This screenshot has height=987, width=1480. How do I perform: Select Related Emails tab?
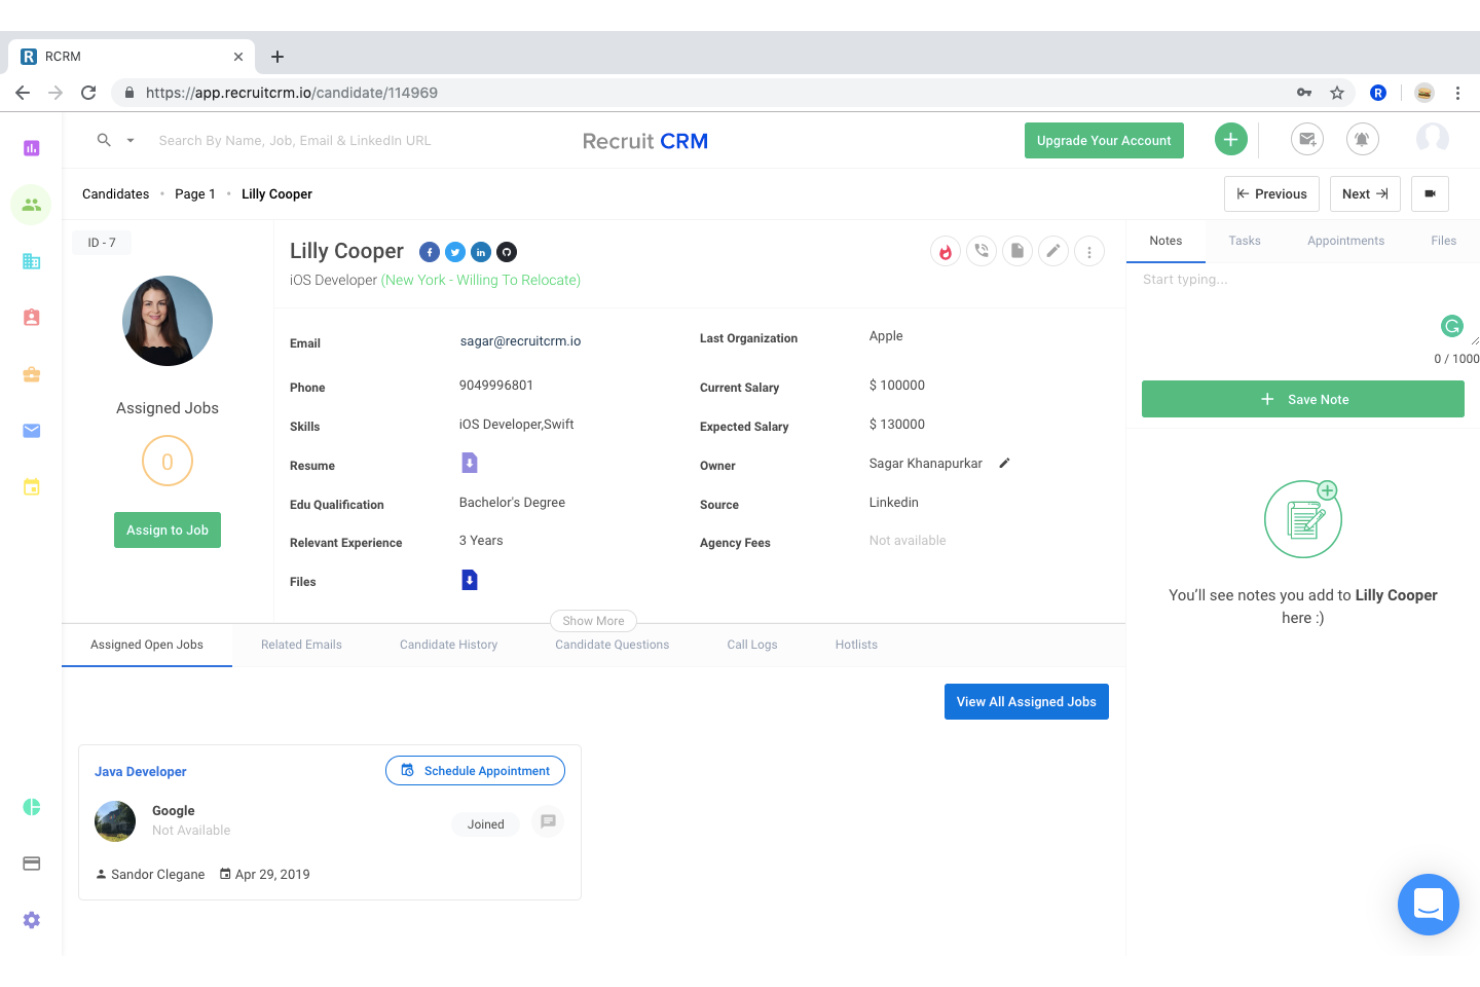click(301, 645)
